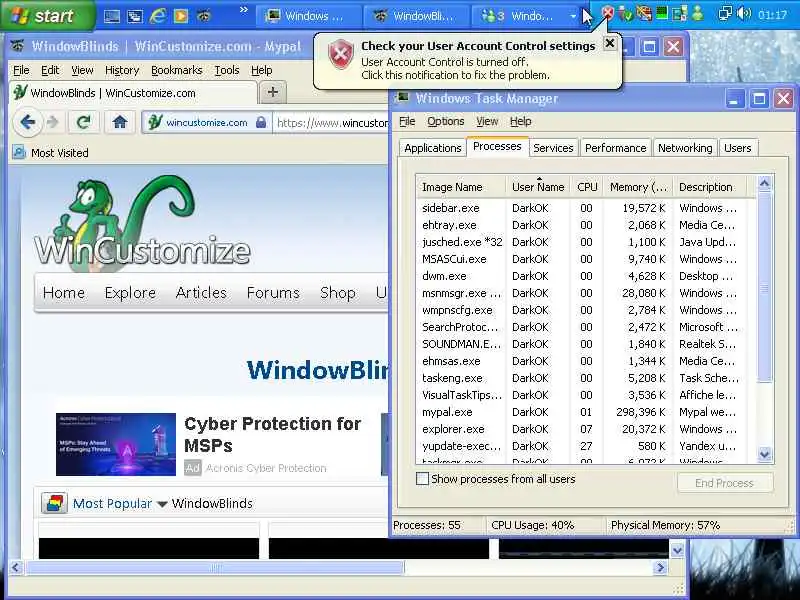Viewport: 800px width, 600px height.
Task: Click the padlock site security icon
Action: coord(261,122)
